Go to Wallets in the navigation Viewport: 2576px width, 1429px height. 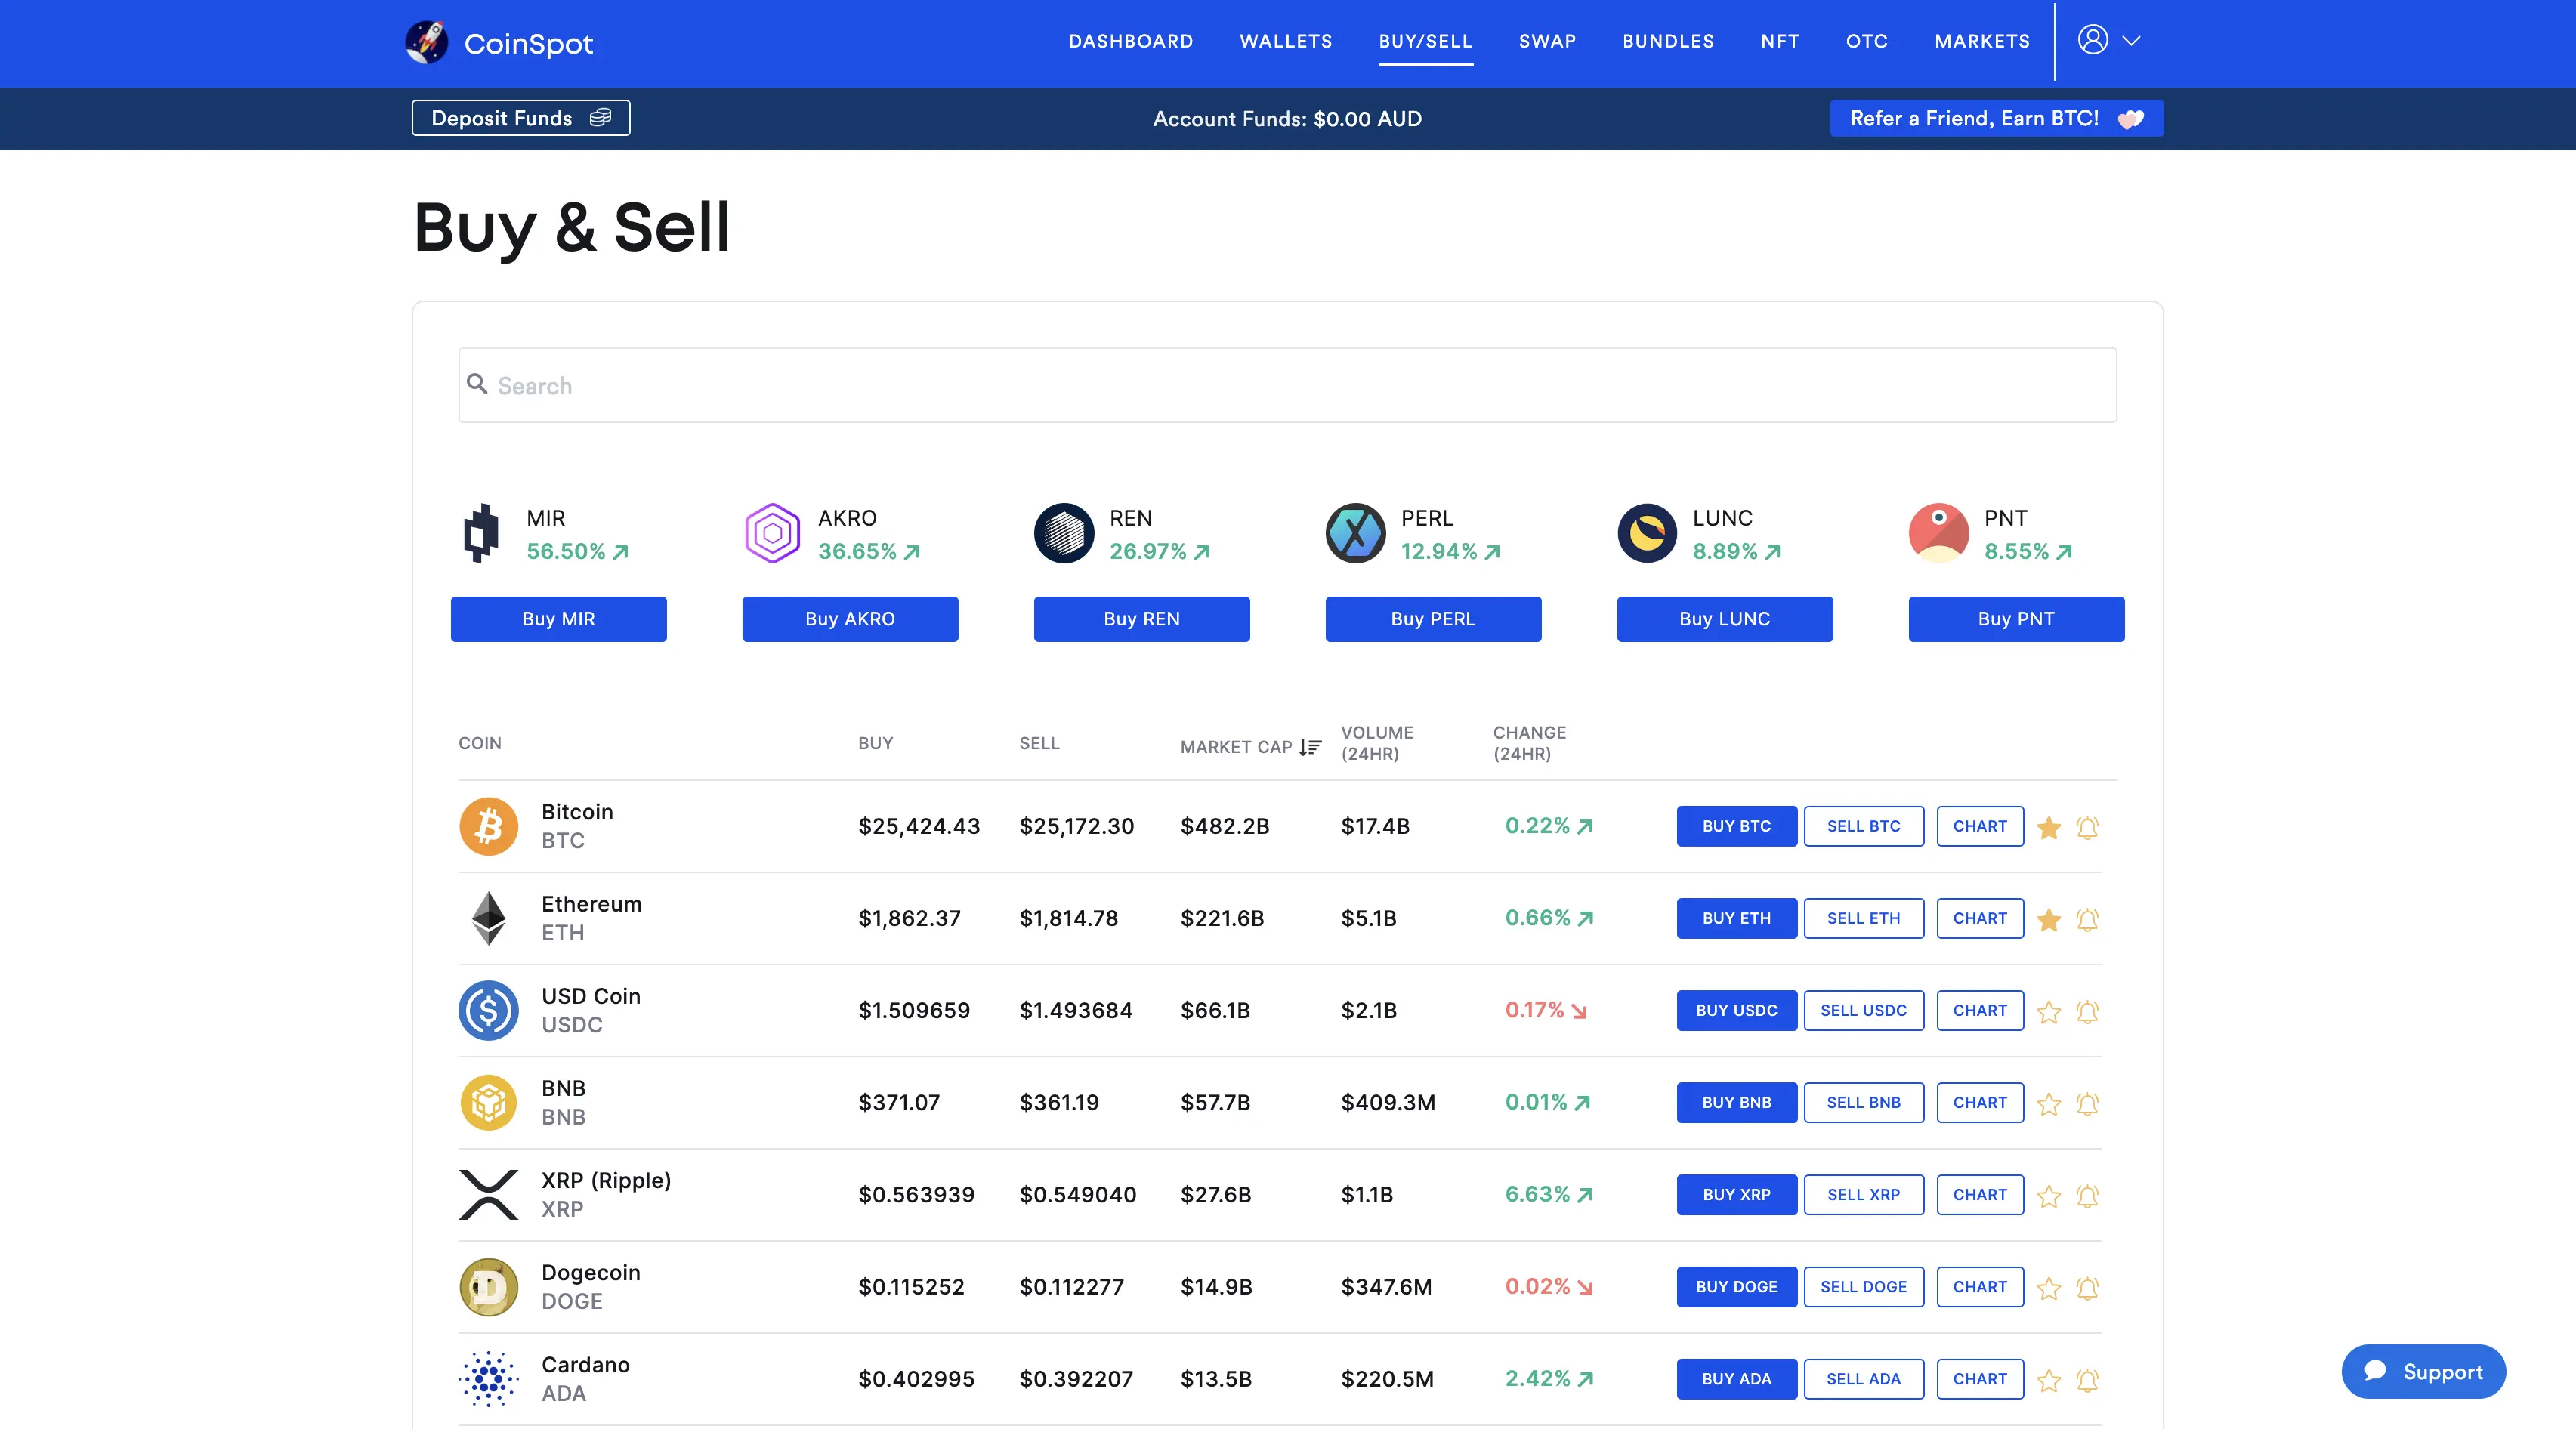[1286, 41]
